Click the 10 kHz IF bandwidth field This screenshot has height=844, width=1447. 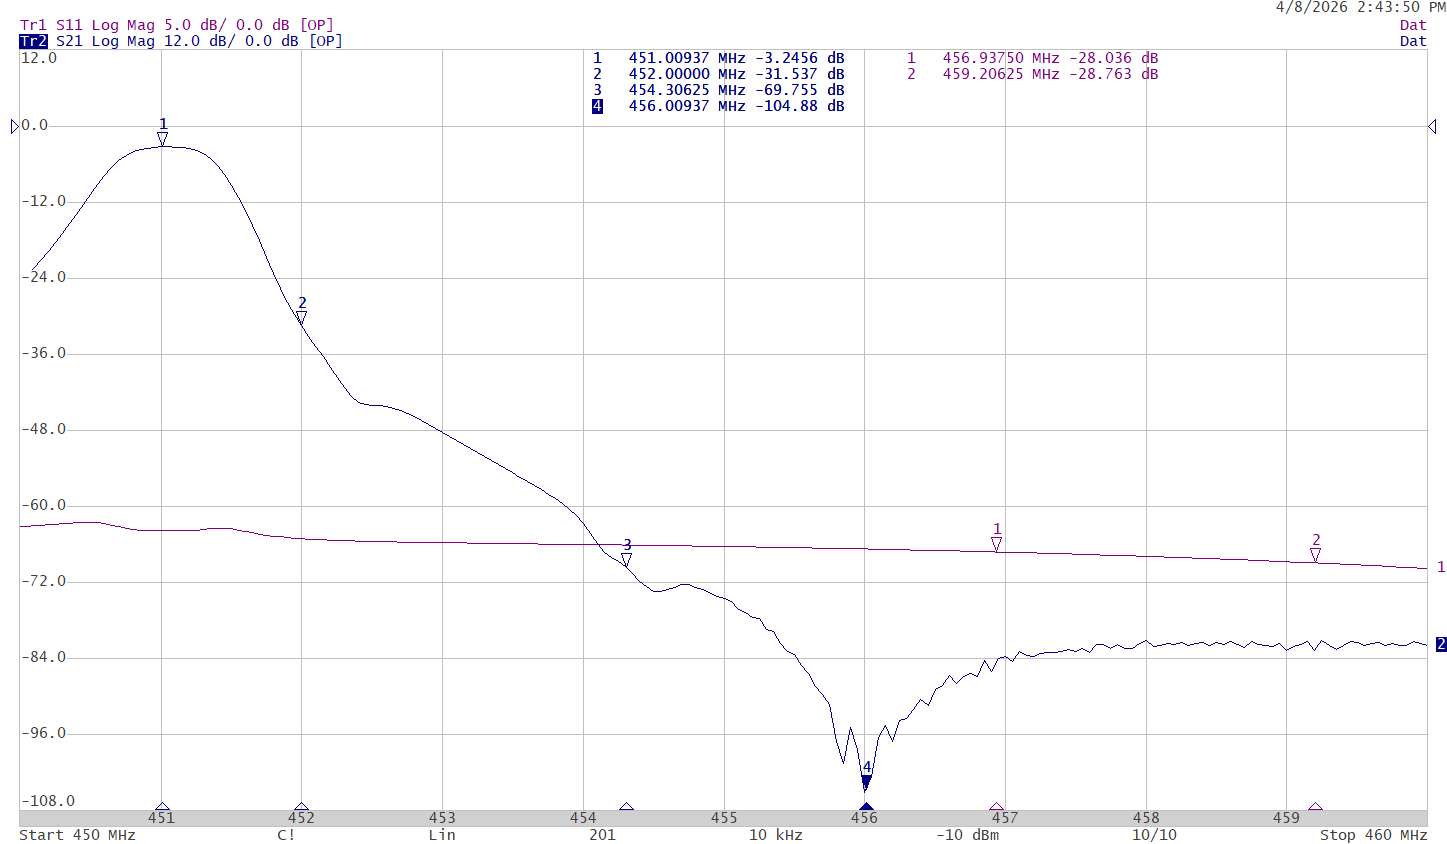point(776,835)
